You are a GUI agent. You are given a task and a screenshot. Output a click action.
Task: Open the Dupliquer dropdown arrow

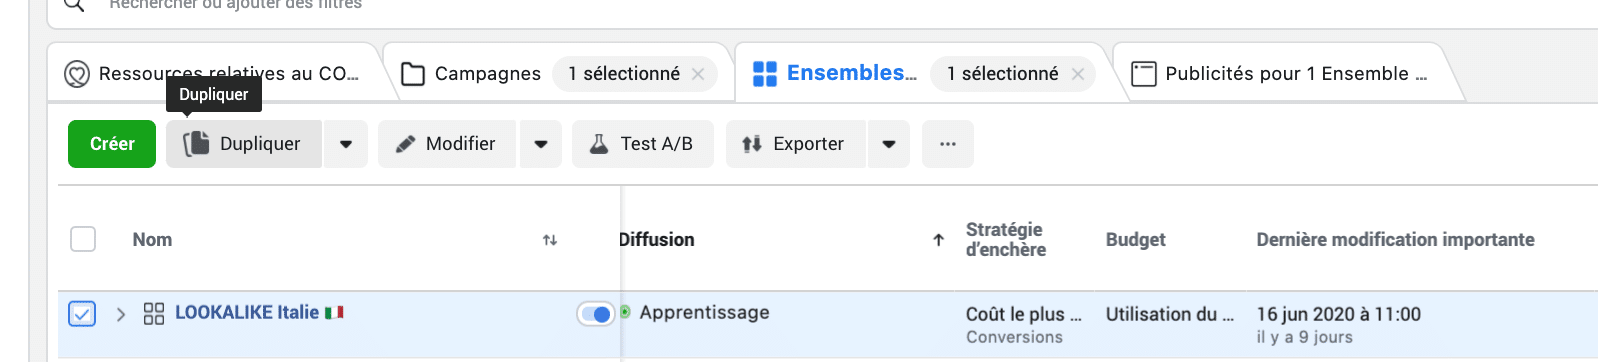(346, 144)
